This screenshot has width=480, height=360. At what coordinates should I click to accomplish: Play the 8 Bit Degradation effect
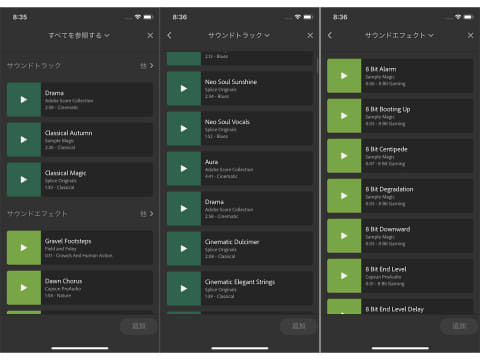pos(344,196)
